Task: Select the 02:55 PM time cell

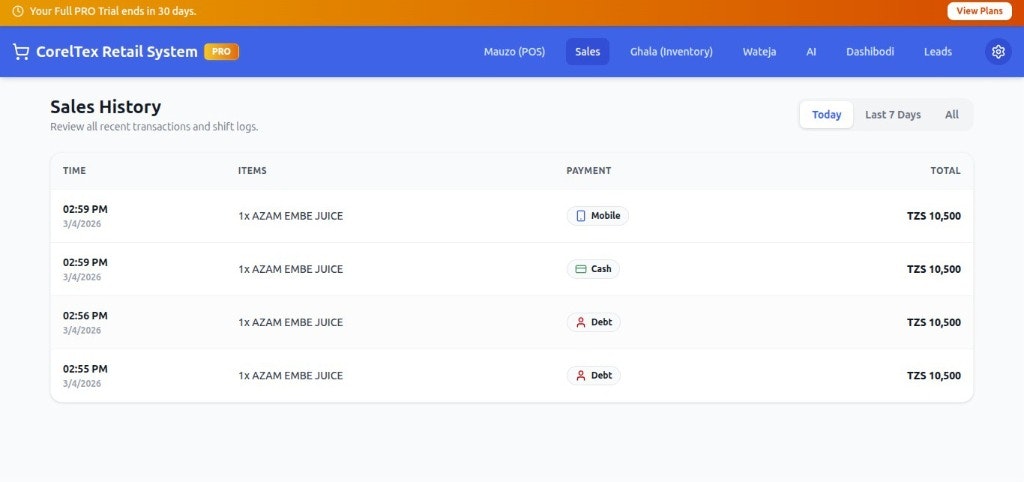Action: (85, 369)
